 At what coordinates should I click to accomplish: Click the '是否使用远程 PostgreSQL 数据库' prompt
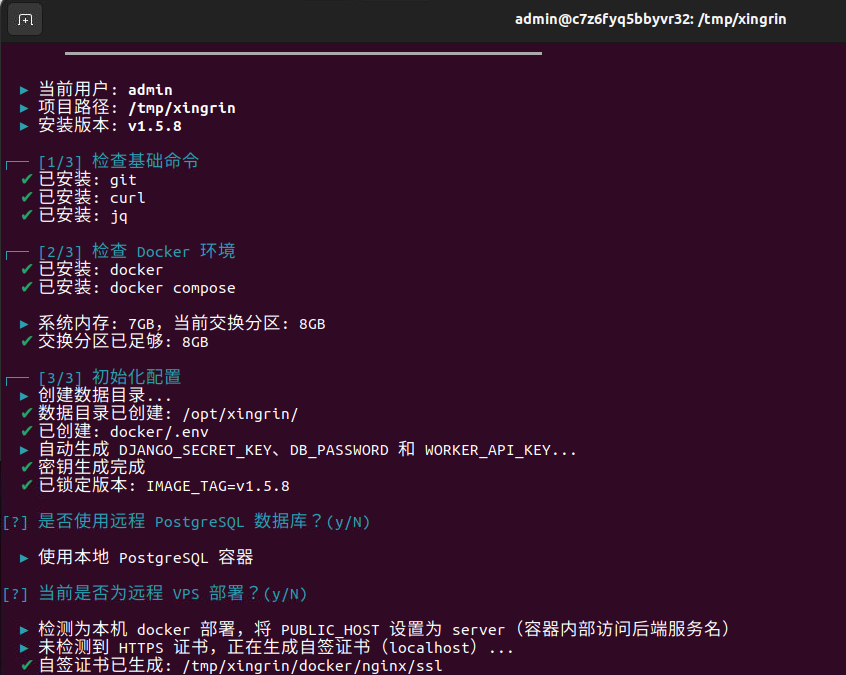click(186, 521)
